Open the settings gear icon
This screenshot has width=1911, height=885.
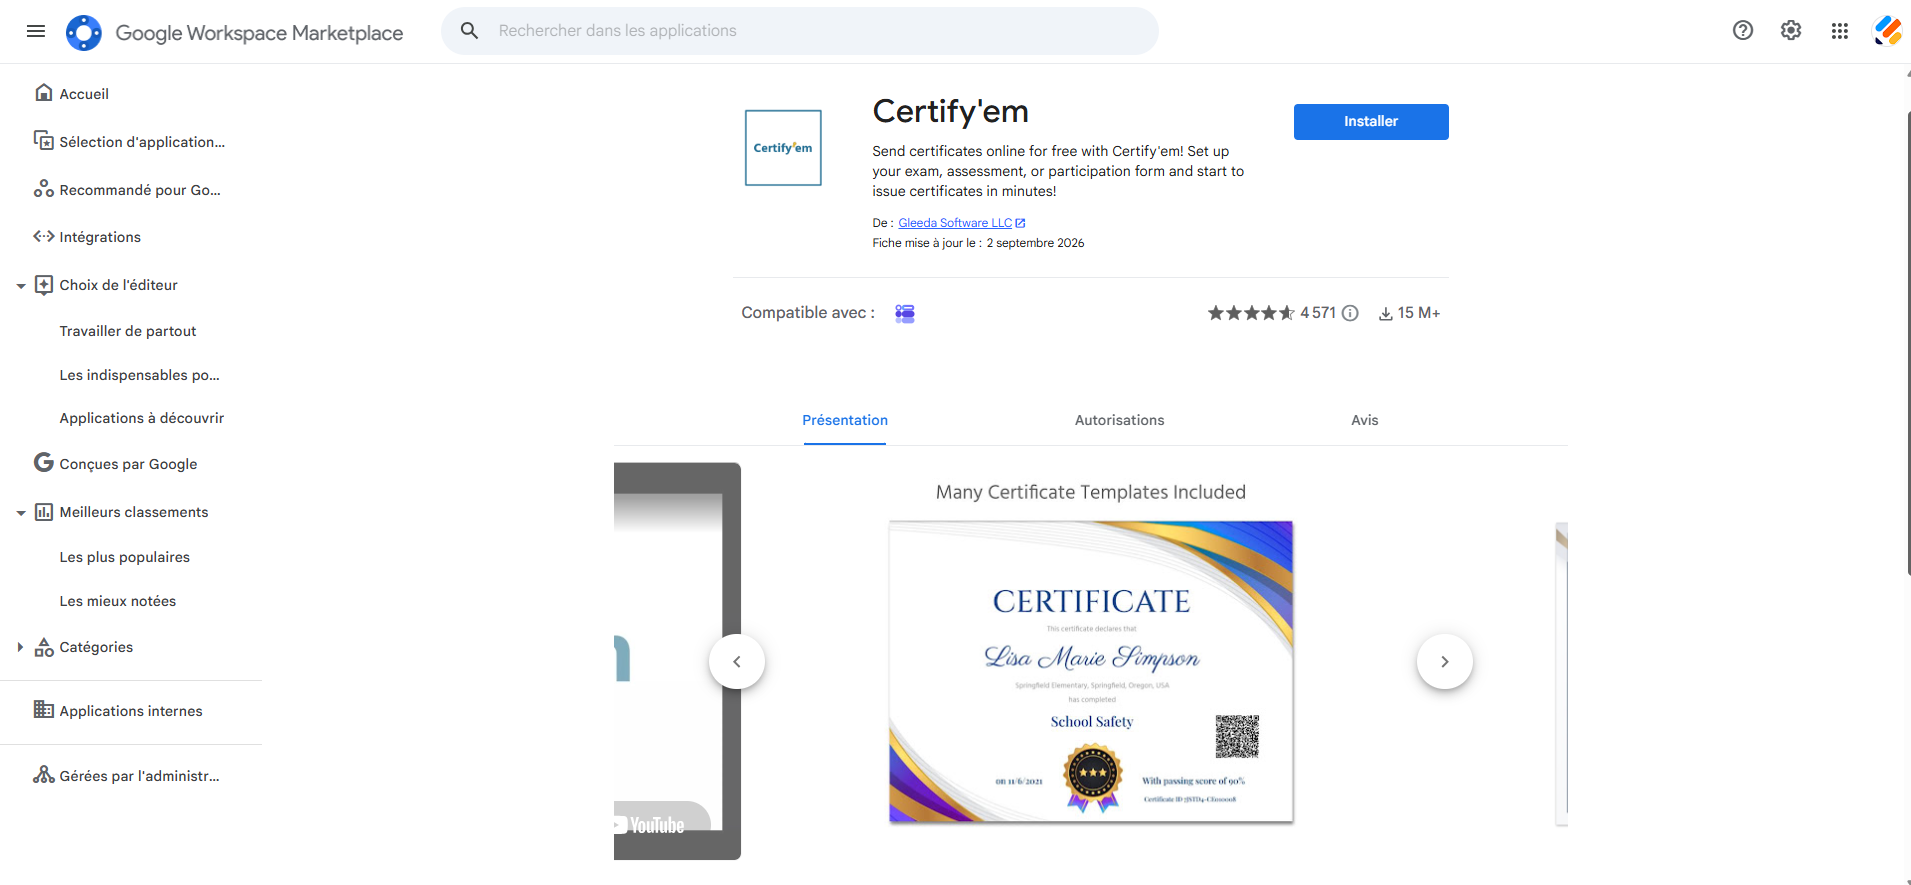pos(1791,30)
